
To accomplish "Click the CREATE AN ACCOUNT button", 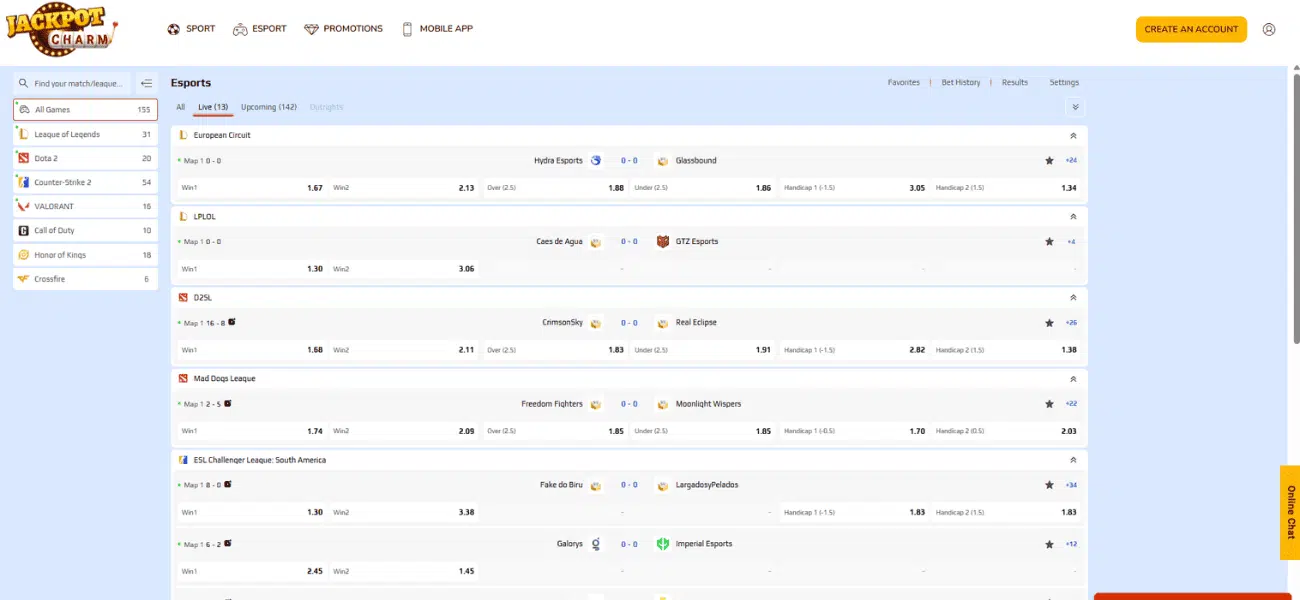I will click(1191, 29).
